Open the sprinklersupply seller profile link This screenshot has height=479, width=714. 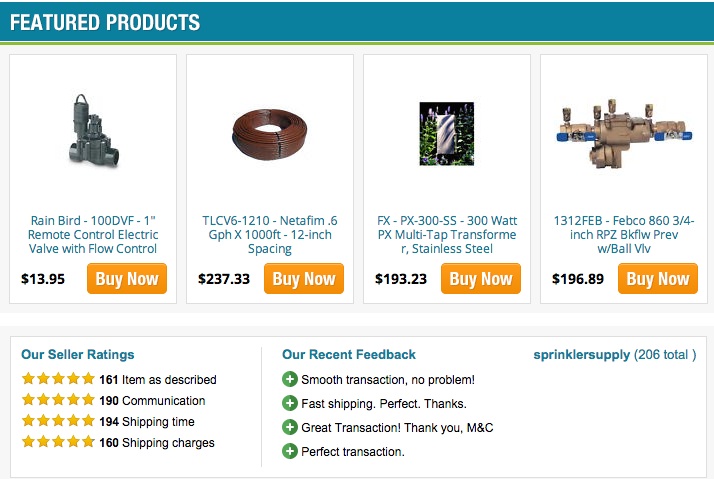pos(581,355)
